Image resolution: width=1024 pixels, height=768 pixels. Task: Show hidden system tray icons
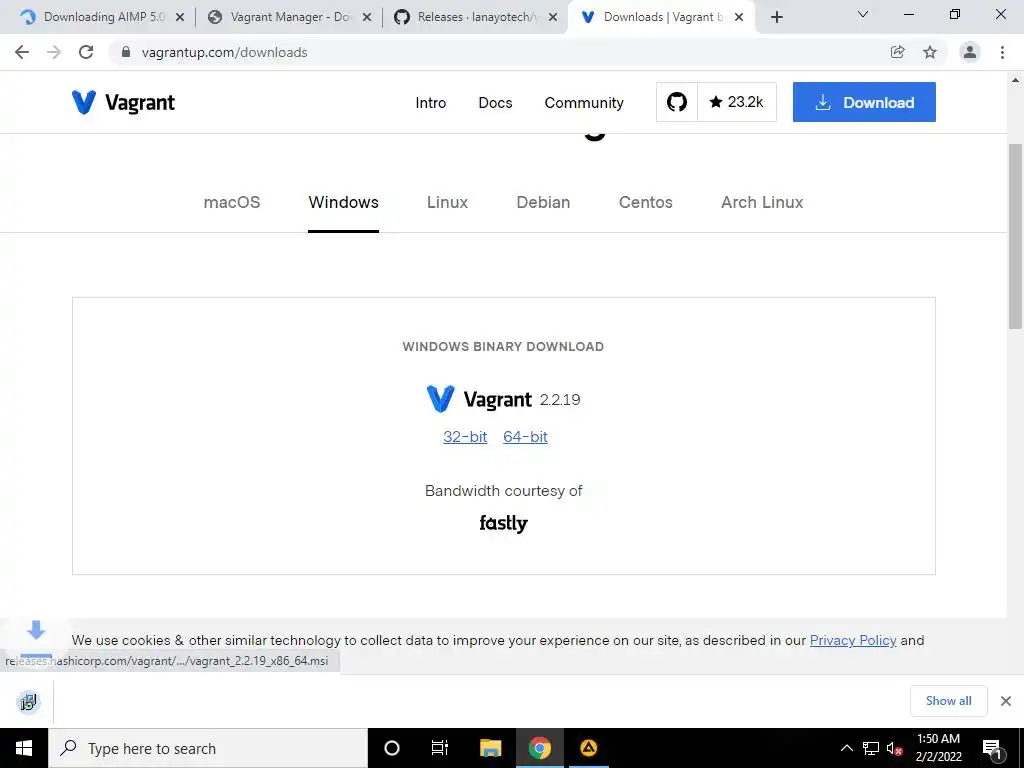(846, 748)
